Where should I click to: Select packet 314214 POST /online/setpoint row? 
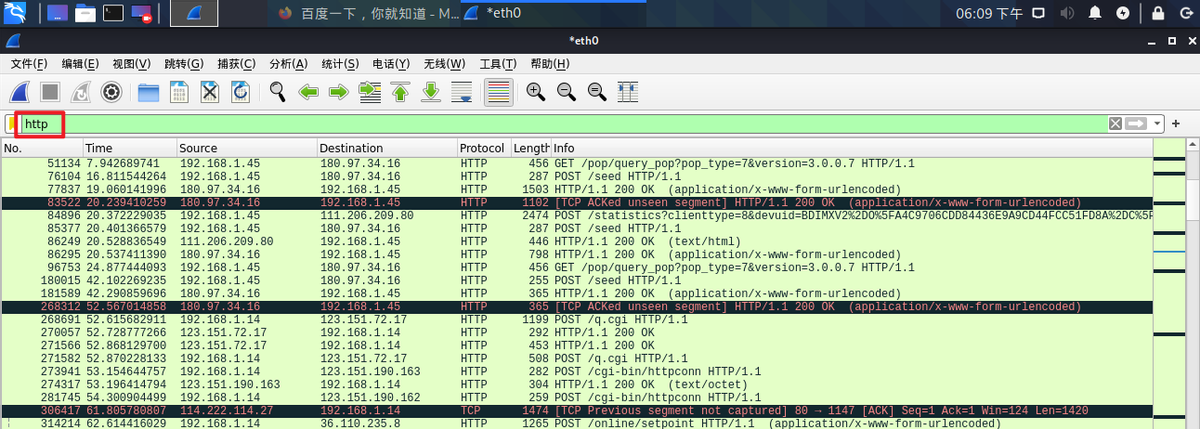576,423
